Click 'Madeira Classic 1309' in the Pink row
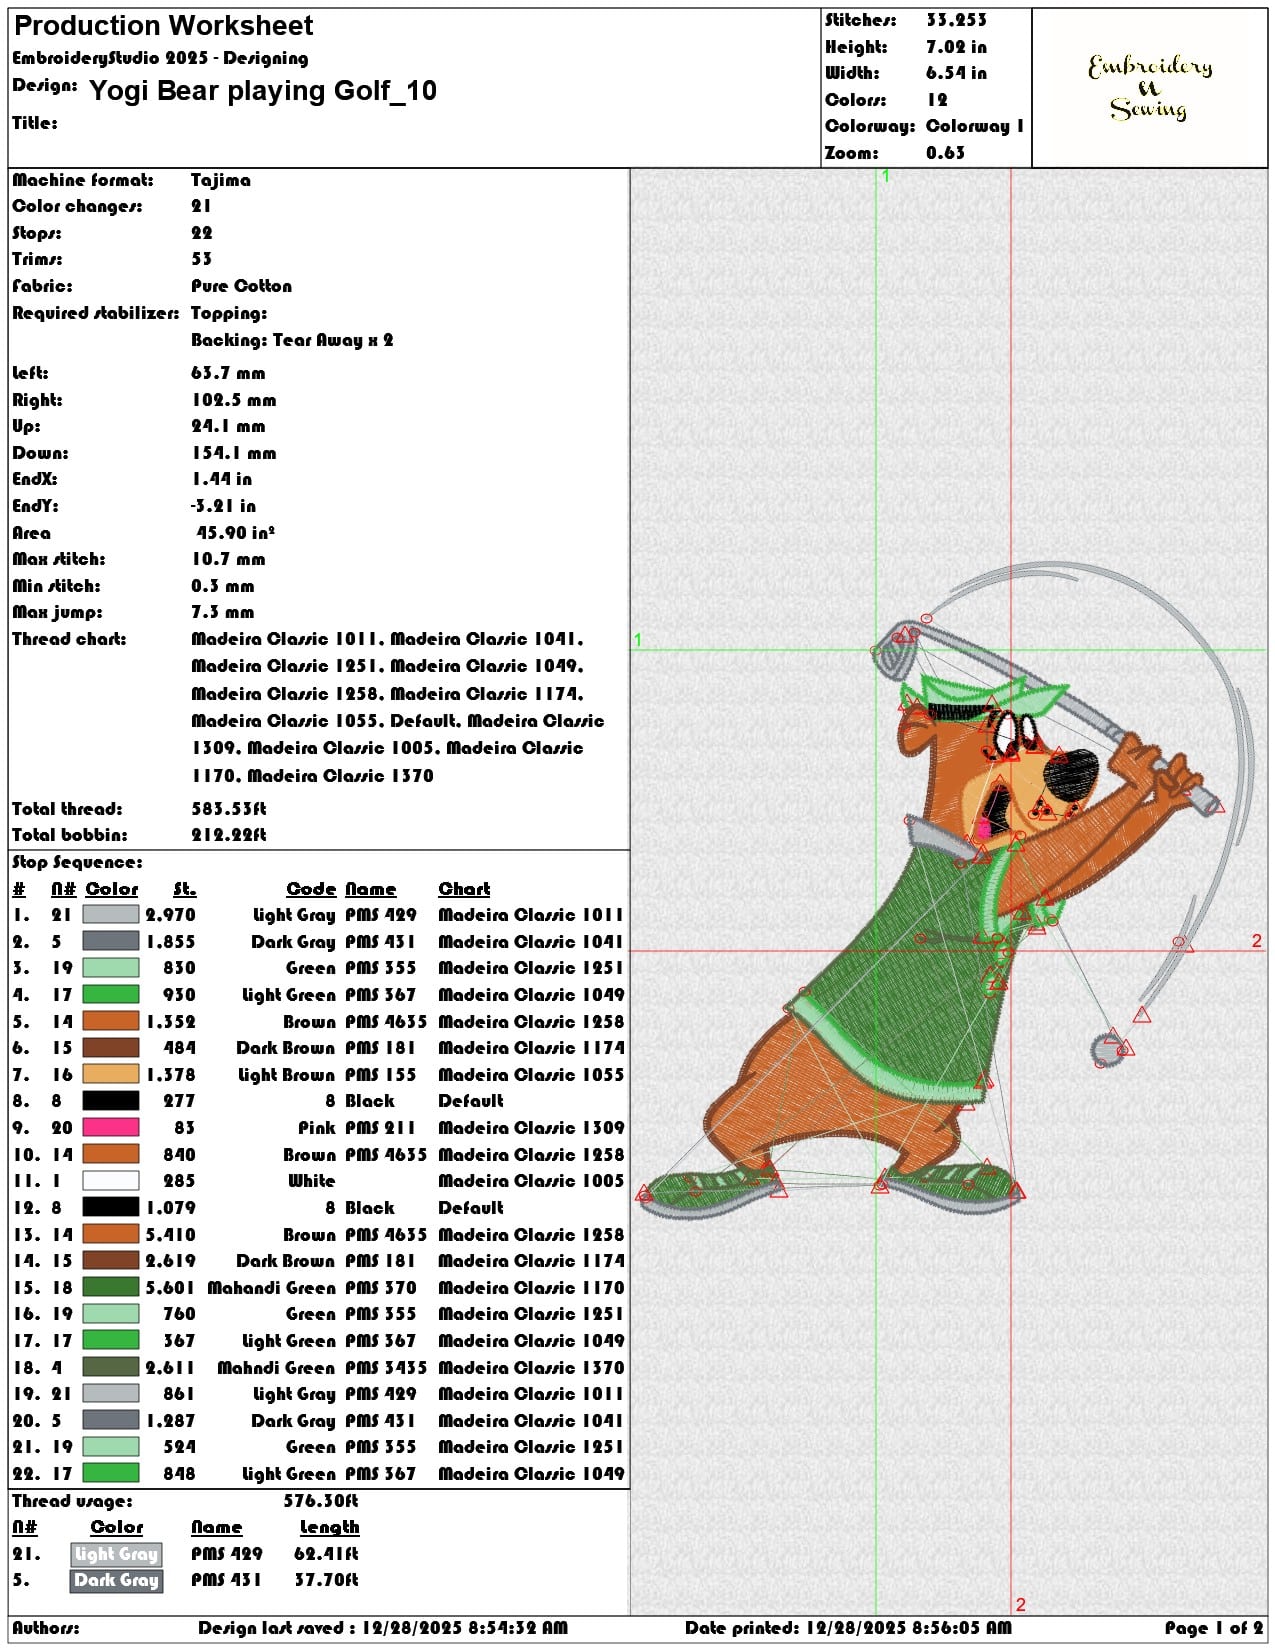The image size is (1275, 1650). coord(531,1127)
